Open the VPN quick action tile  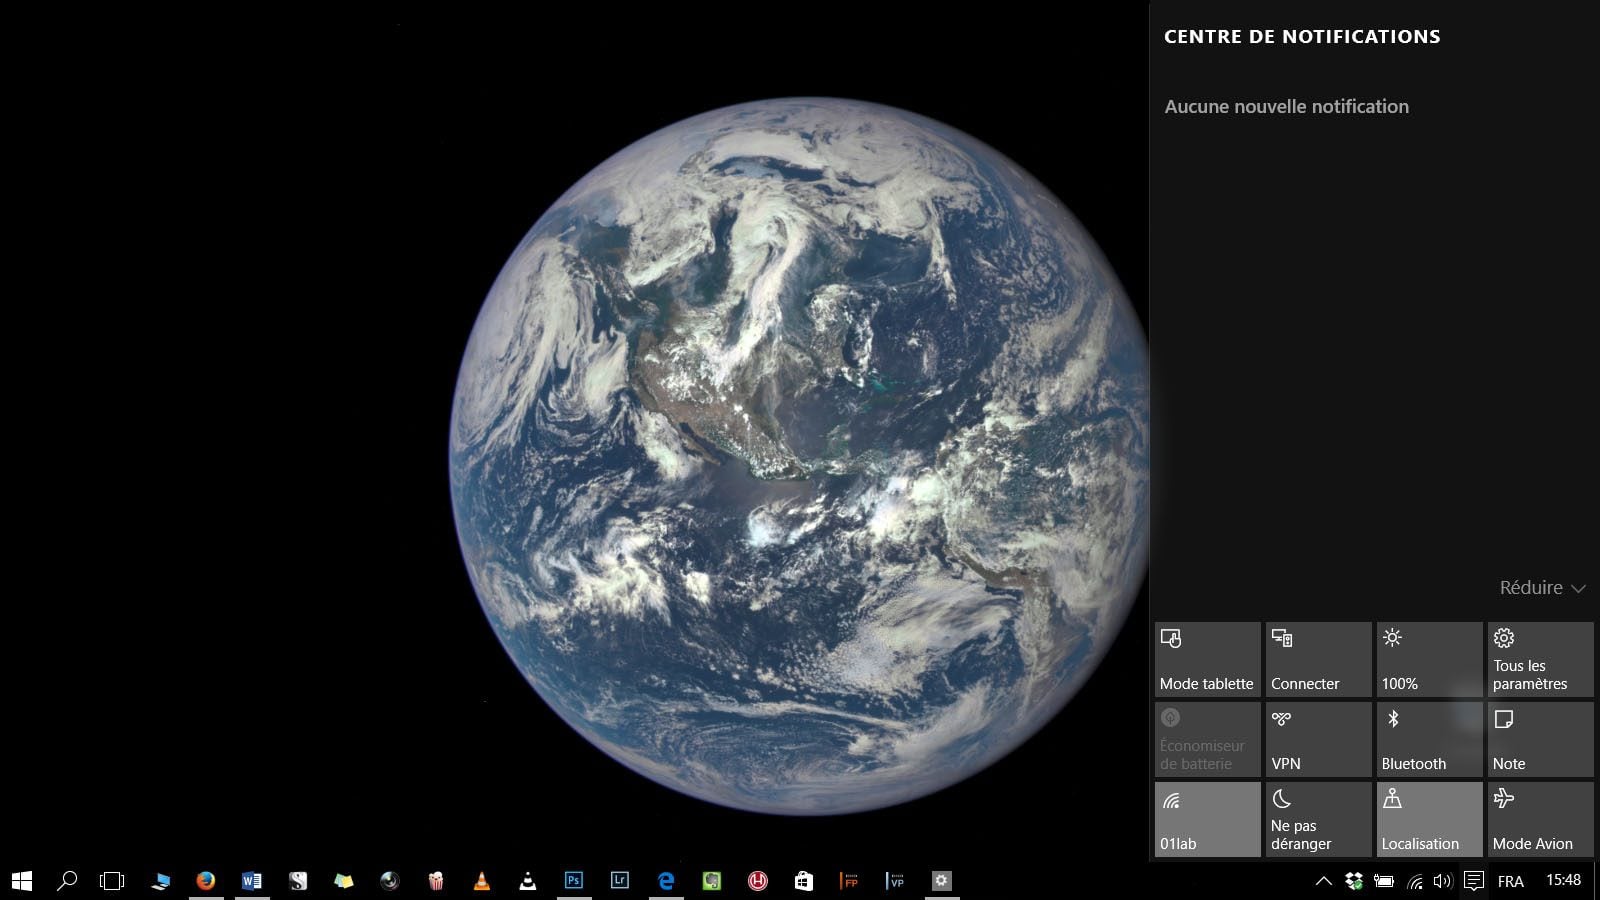click(1318, 740)
